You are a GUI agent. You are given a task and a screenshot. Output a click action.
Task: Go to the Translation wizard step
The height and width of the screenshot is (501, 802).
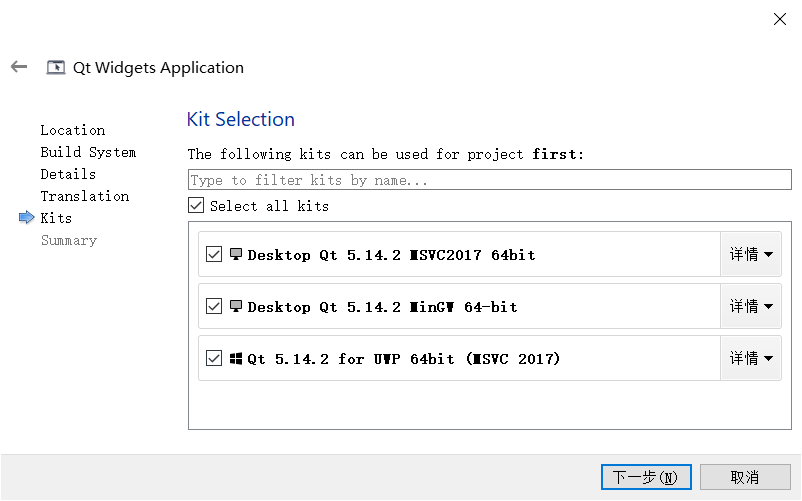point(85,196)
